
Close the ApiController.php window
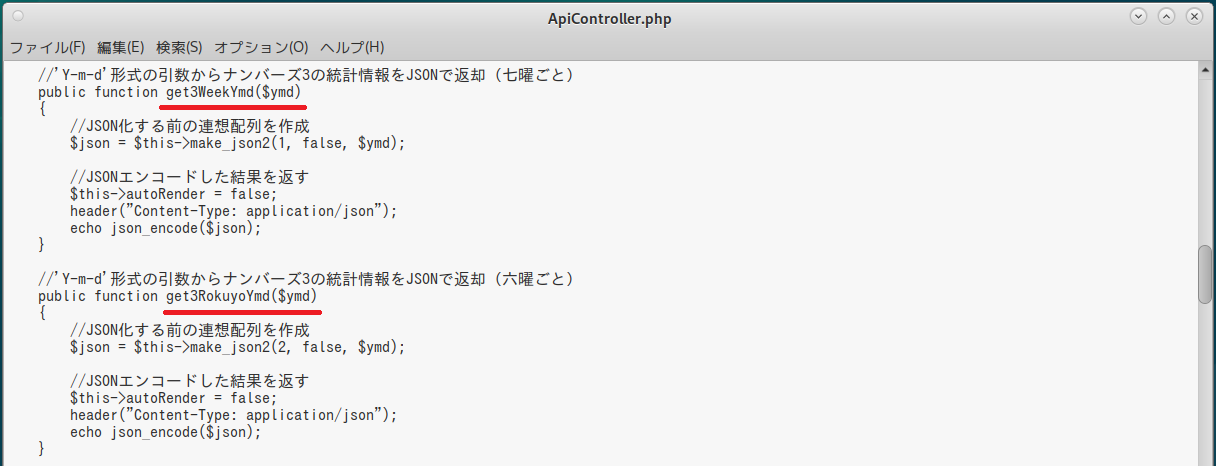click(x=1193, y=17)
